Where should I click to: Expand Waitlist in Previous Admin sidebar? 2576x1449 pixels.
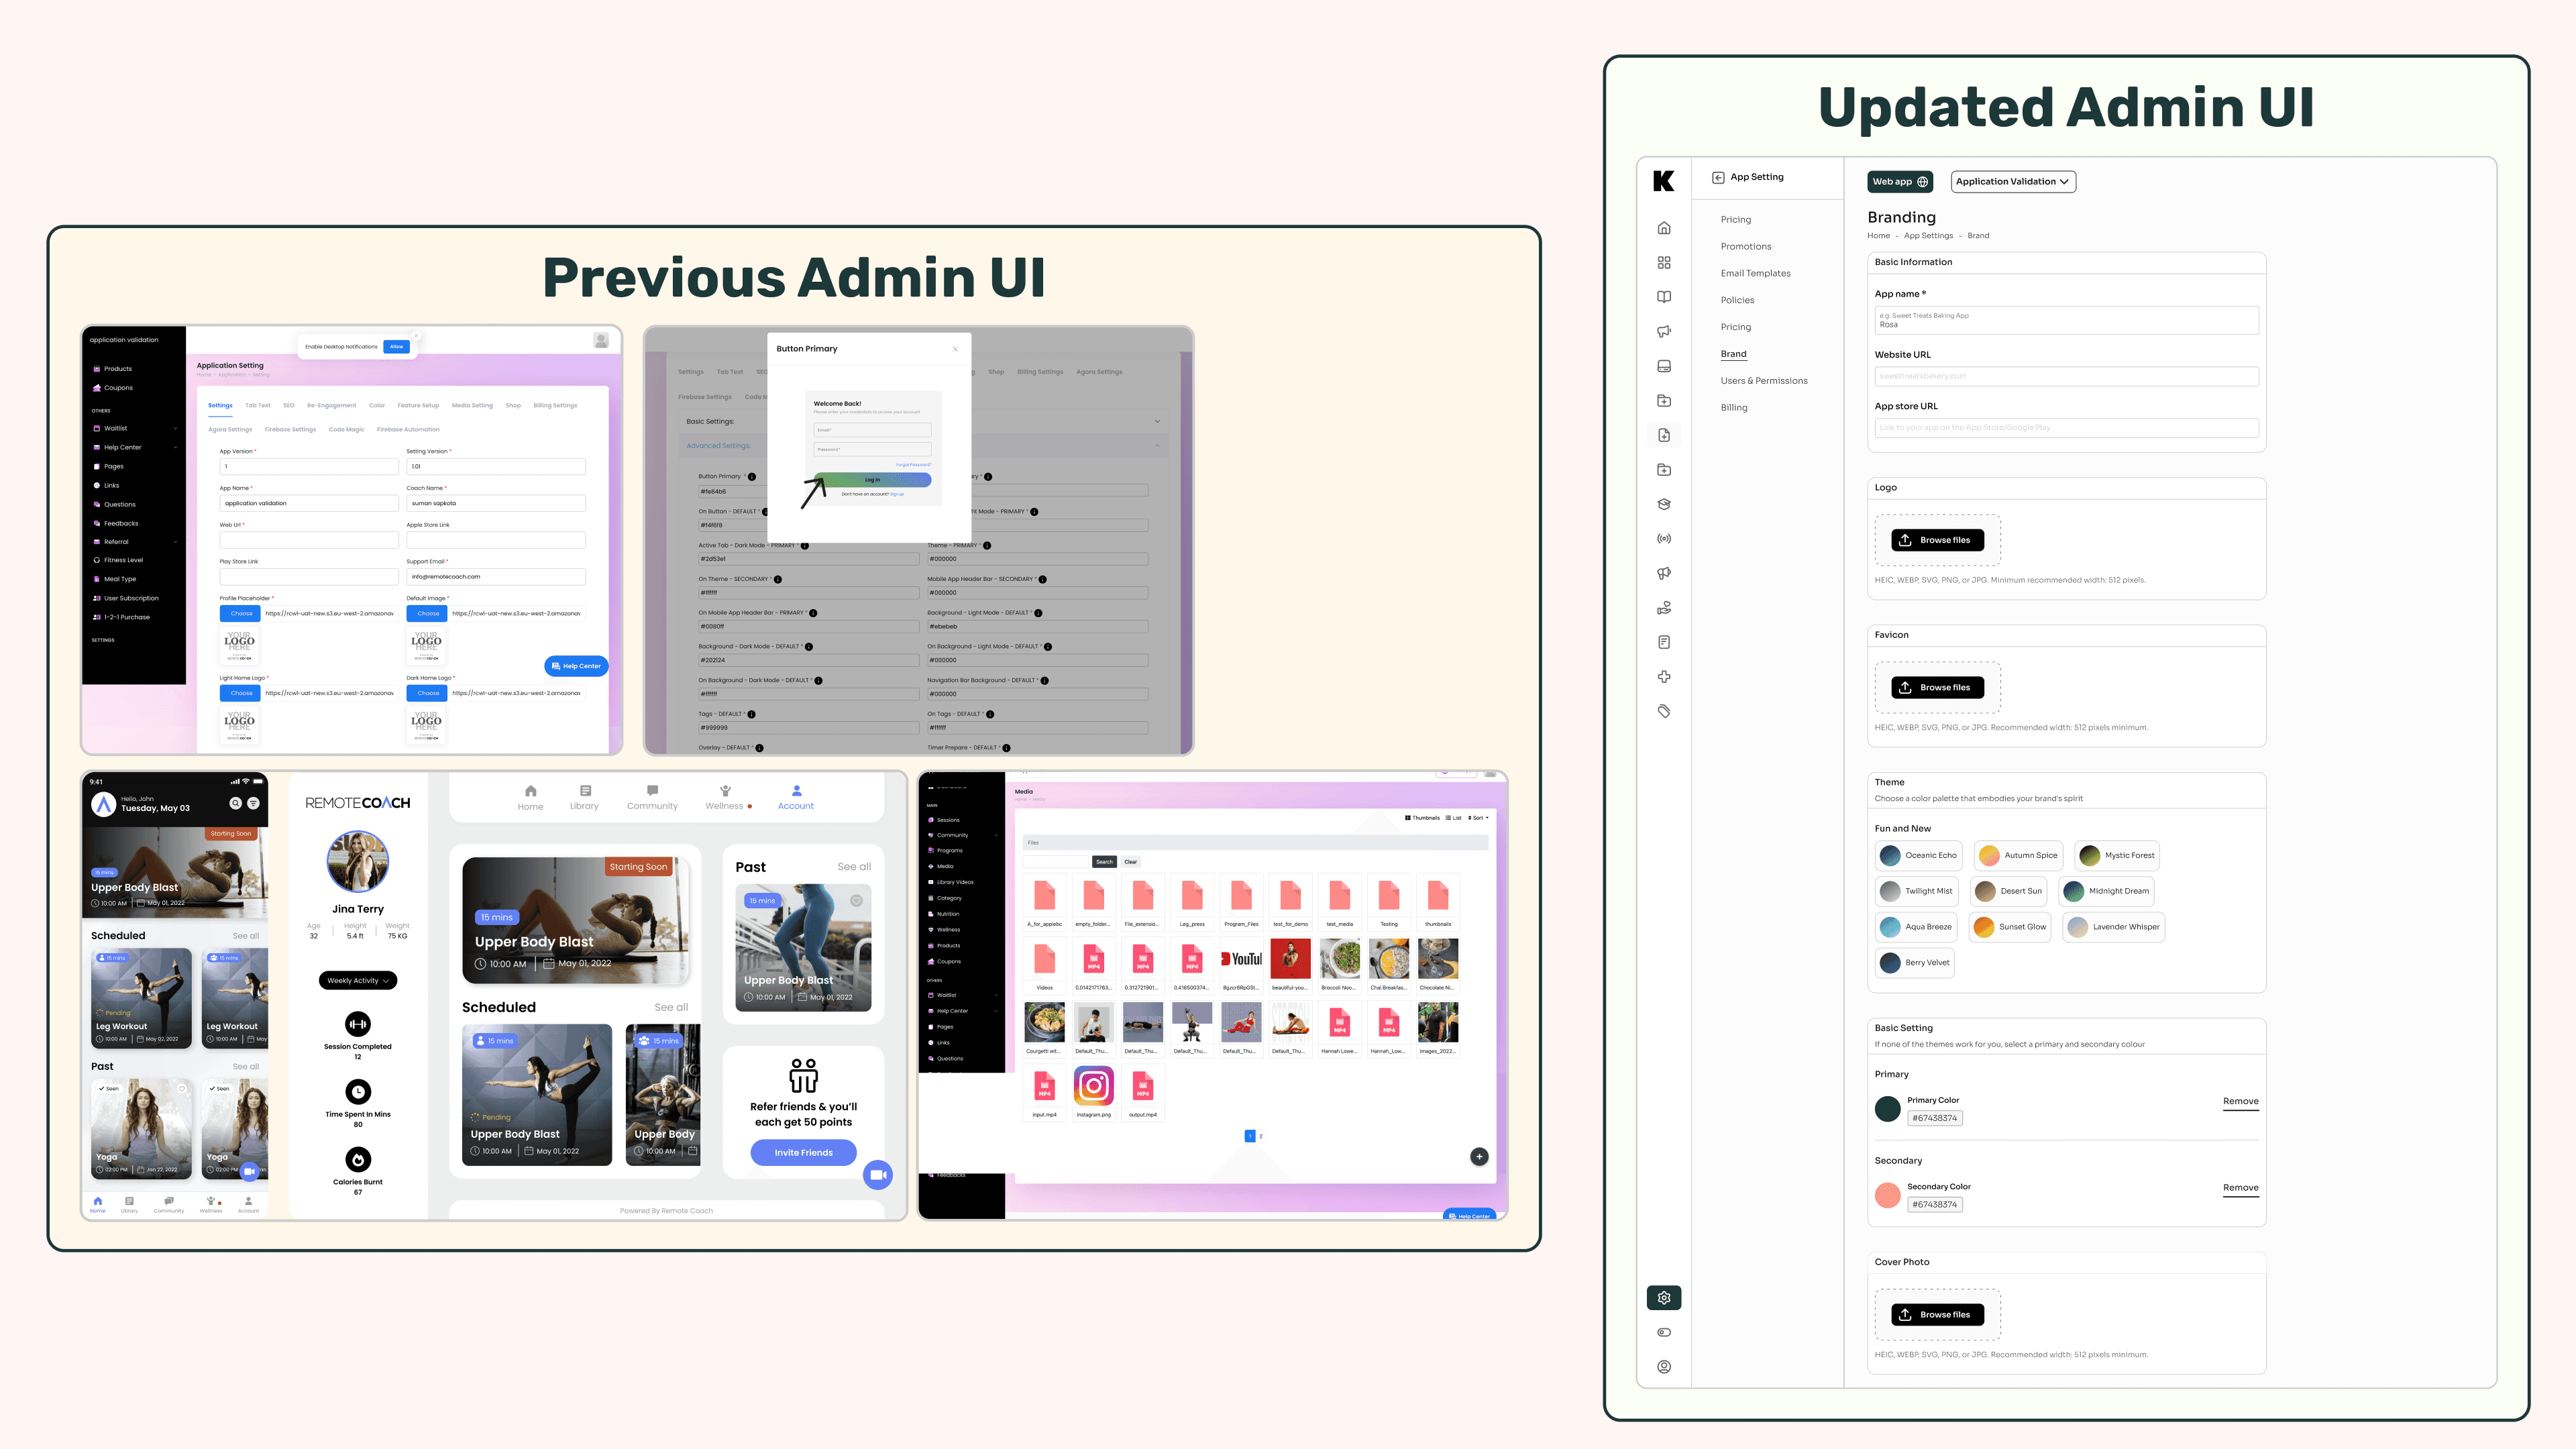tap(134, 428)
